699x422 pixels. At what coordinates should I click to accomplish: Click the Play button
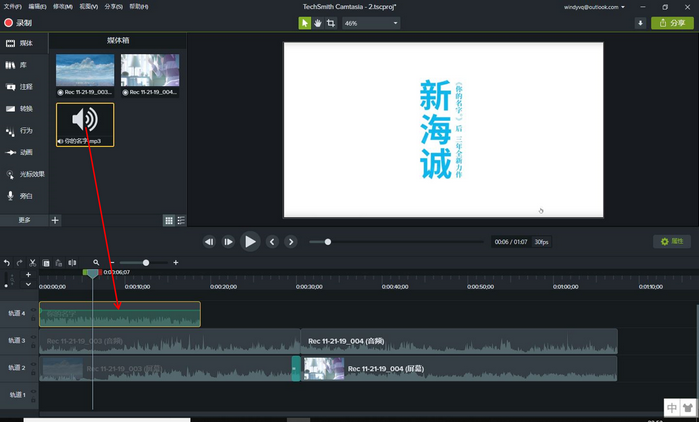pyautogui.click(x=250, y=242)
